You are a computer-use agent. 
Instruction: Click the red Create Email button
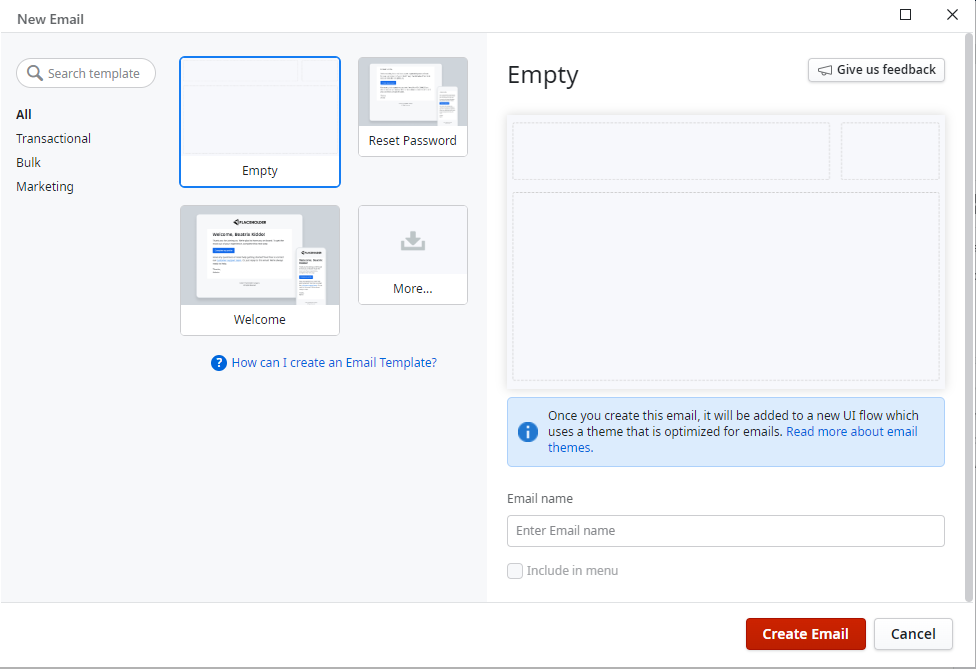(805, 634)
